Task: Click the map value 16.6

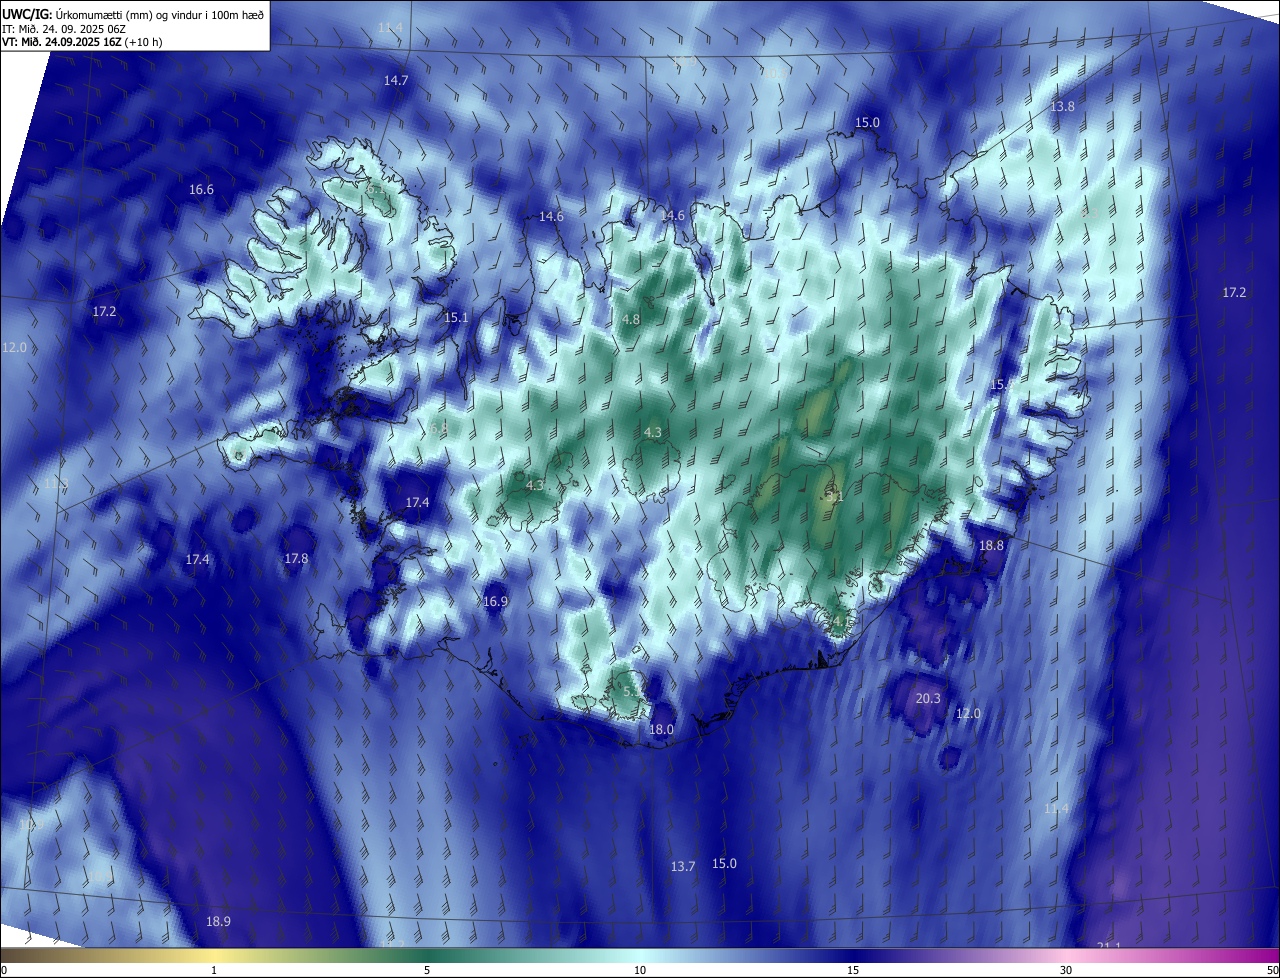Action: tap(201, 190)
